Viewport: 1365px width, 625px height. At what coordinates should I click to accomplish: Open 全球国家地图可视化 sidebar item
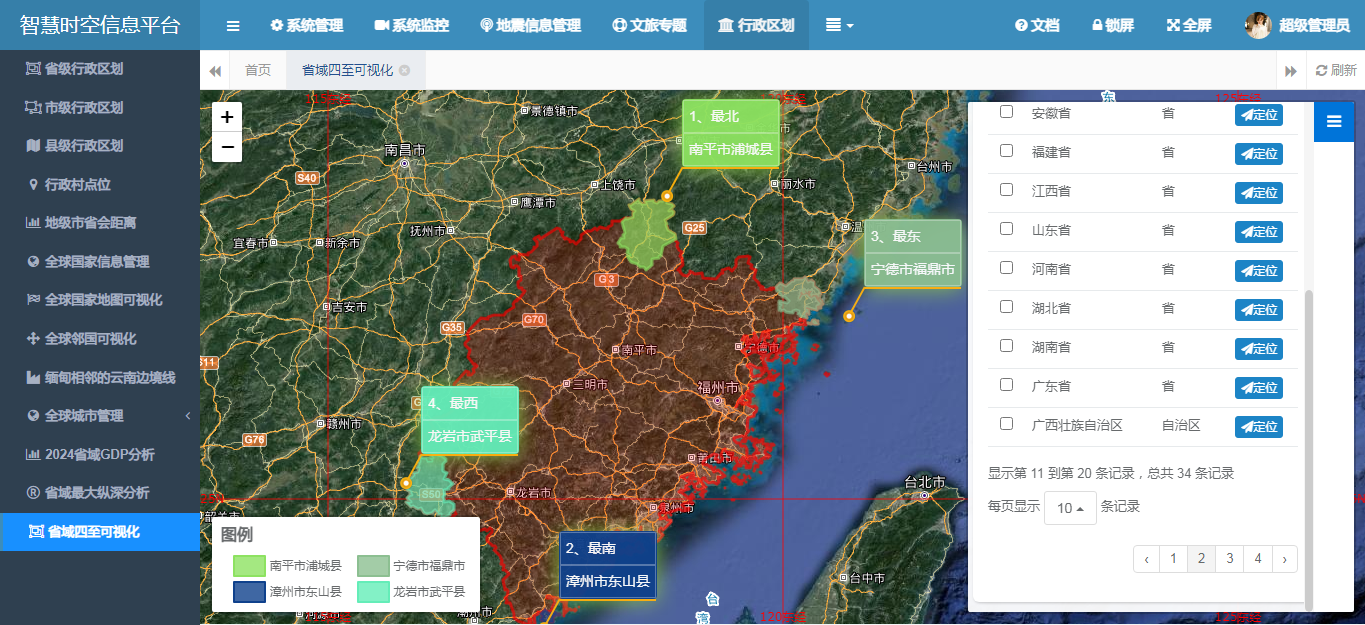(100, 300)
